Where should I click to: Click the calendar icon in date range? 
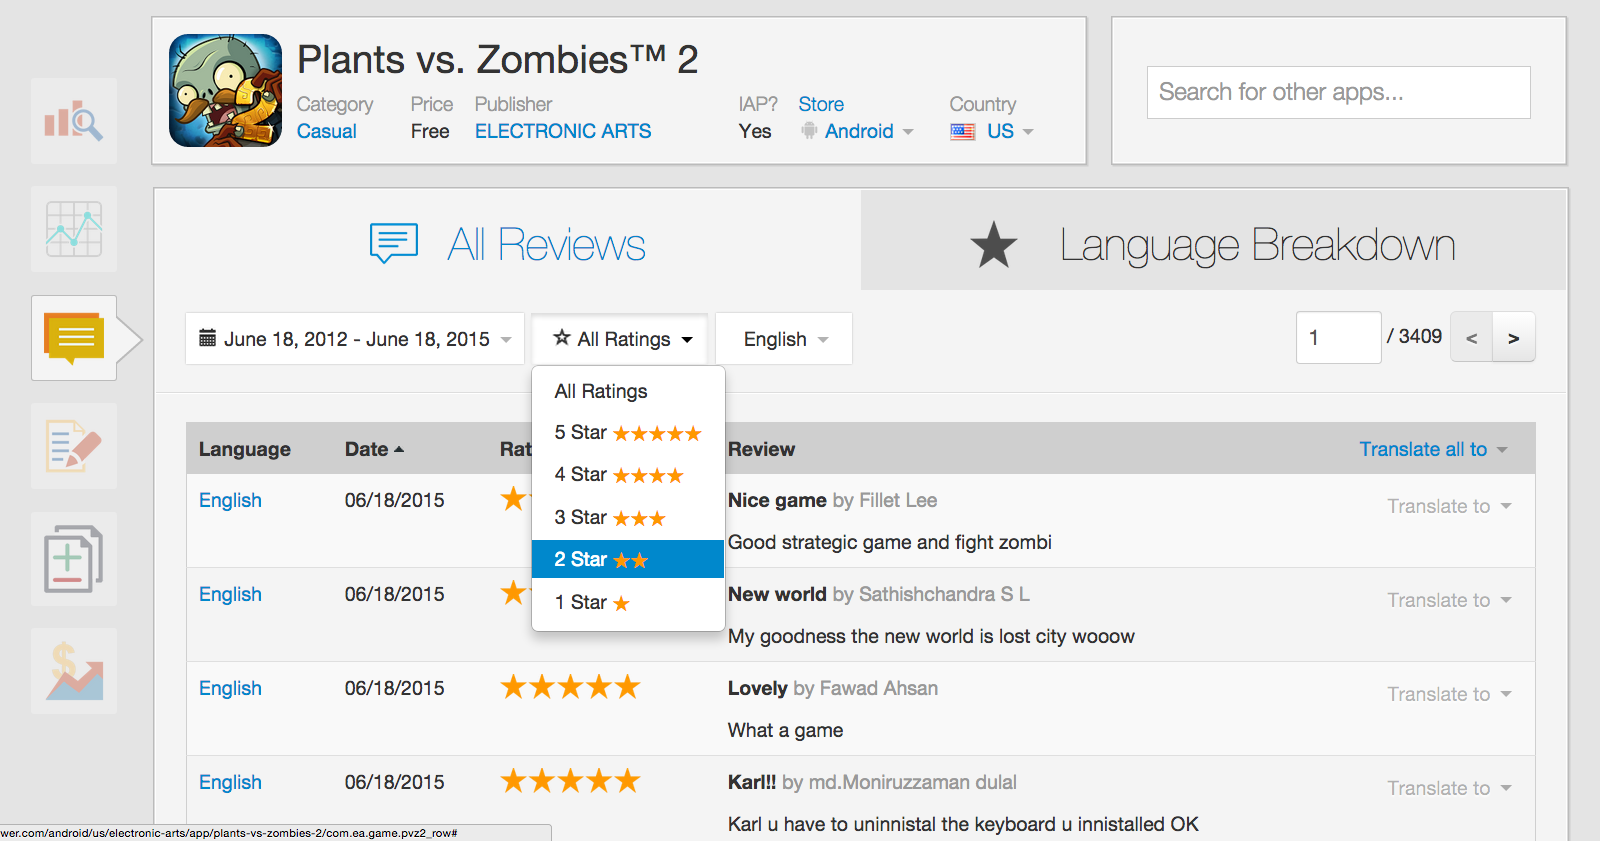(x=208, y=338)
